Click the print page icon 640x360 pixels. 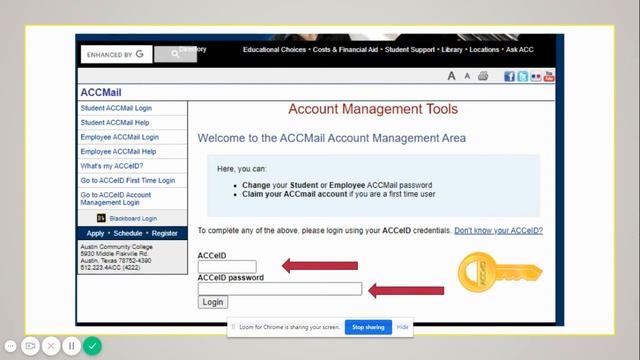(x=483, y=76)
